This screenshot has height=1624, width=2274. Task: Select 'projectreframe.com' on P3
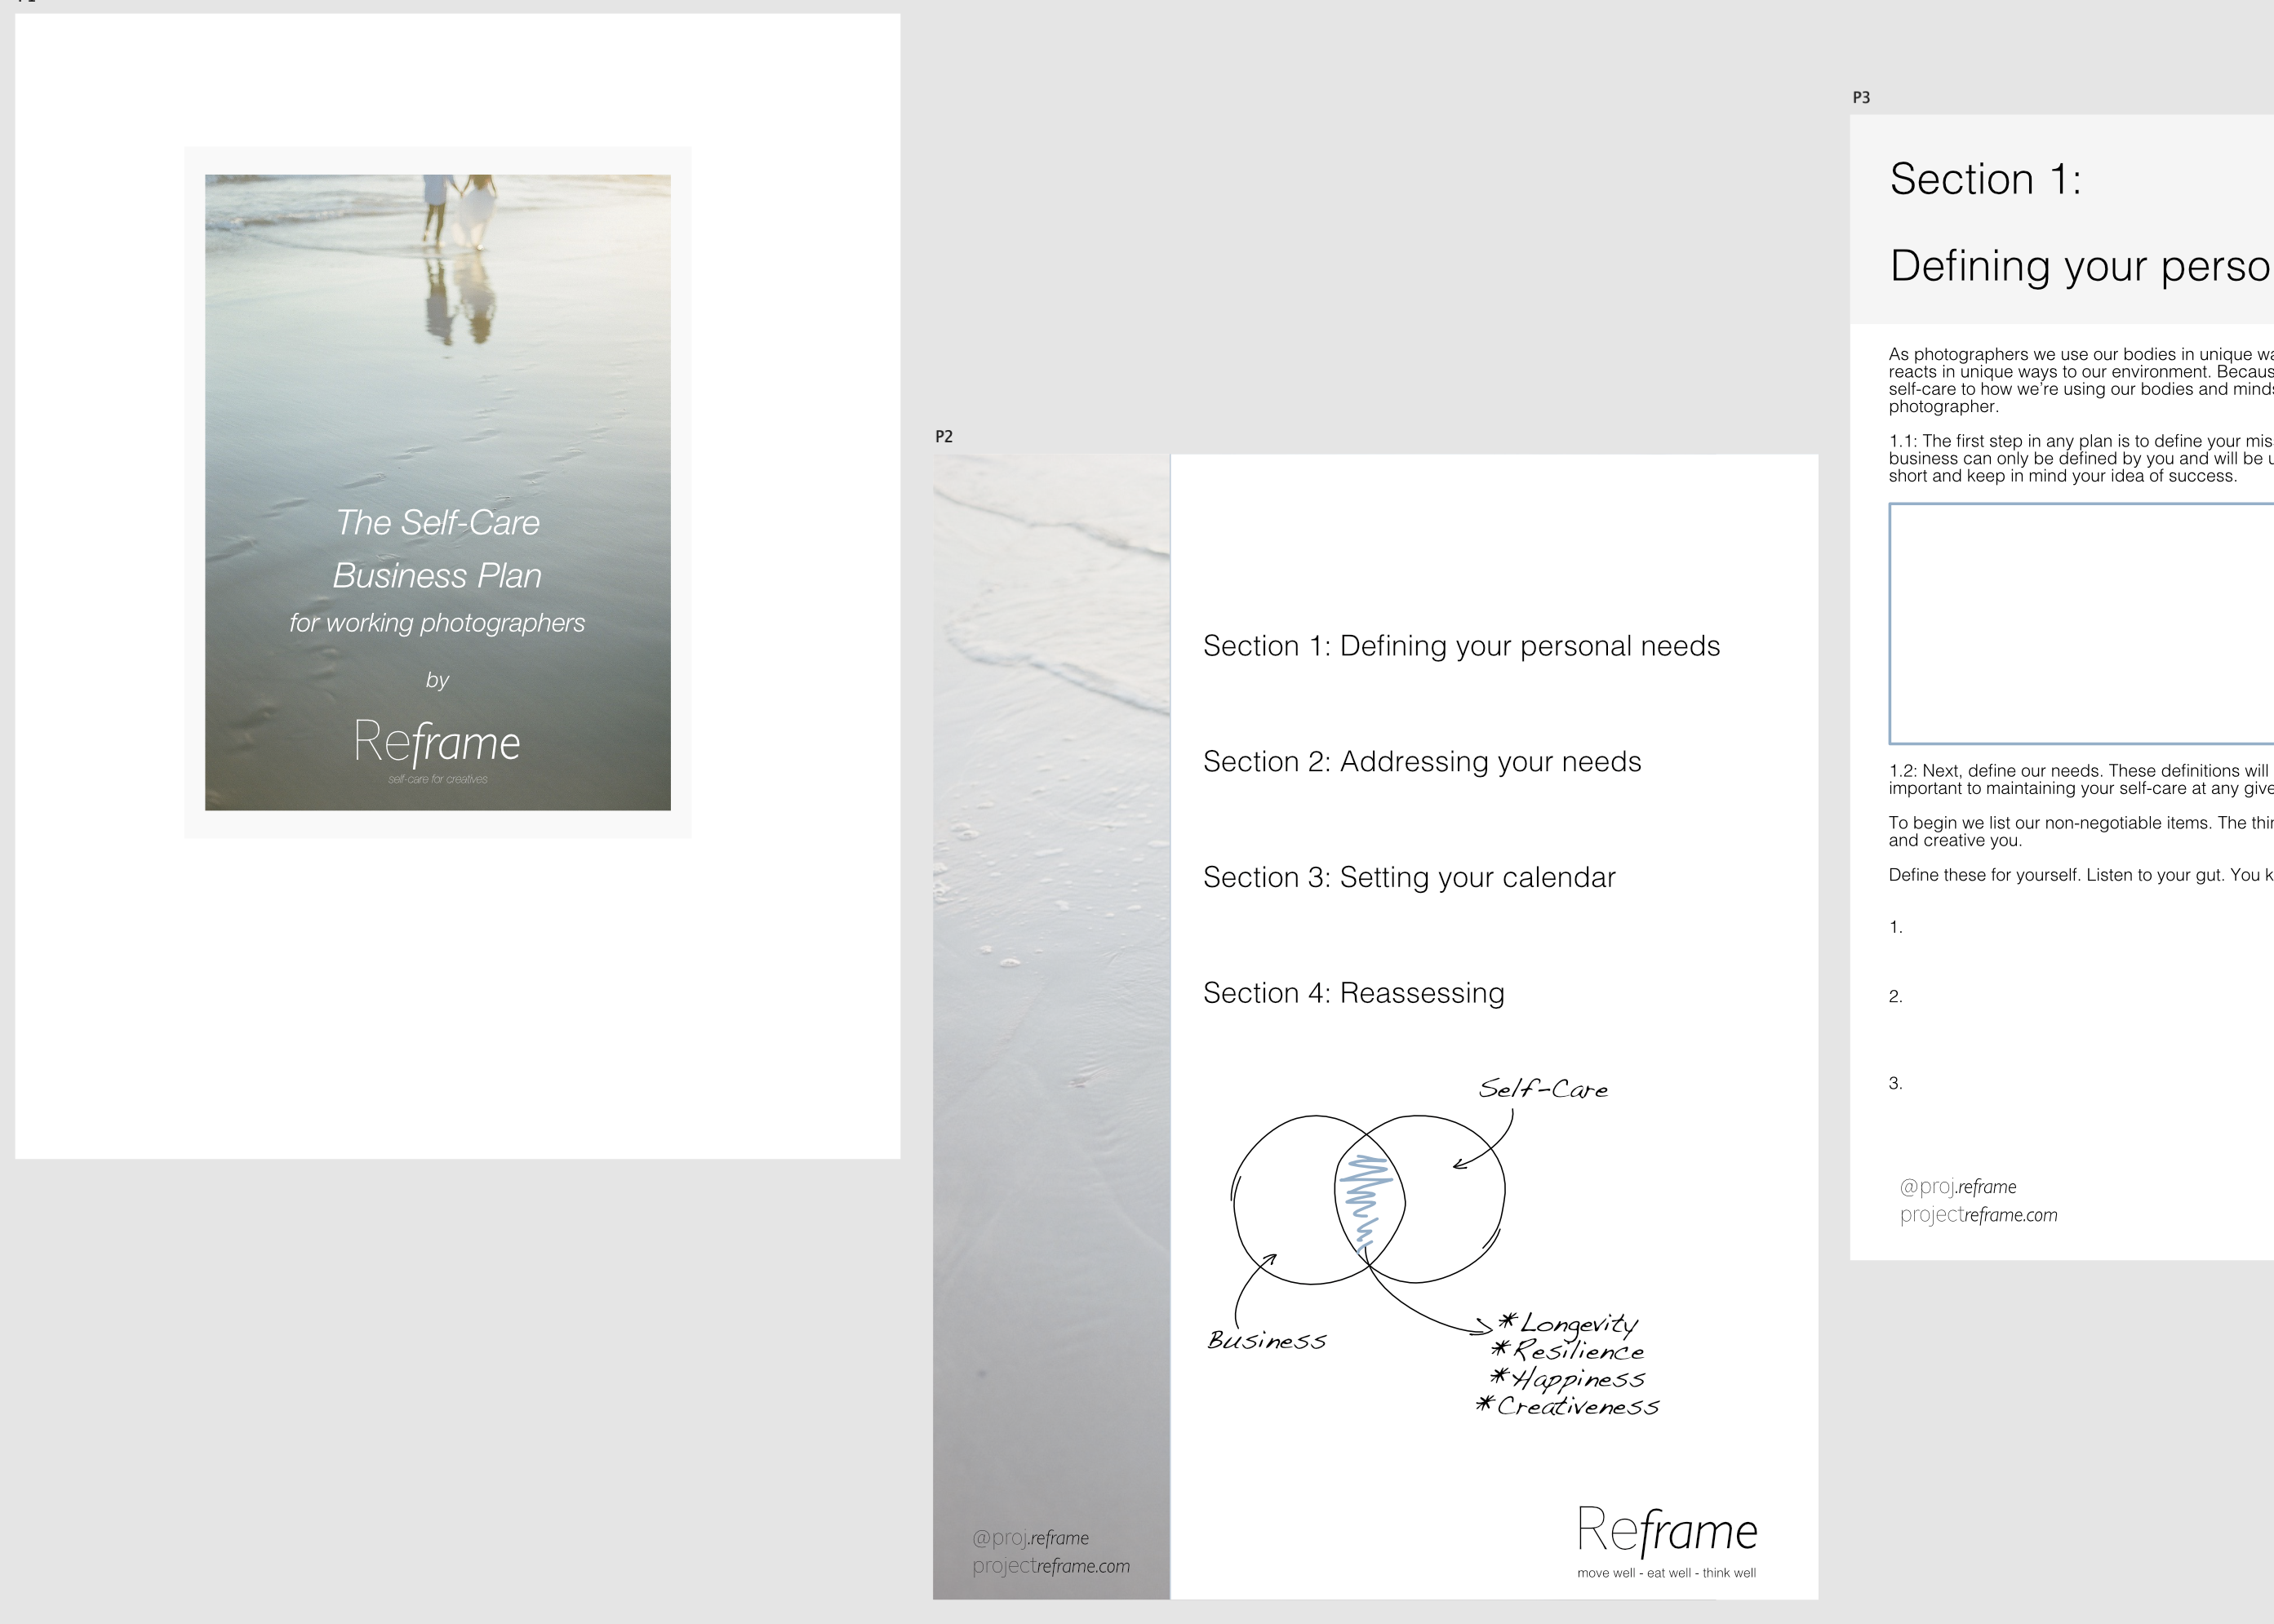(1979, 1215)
